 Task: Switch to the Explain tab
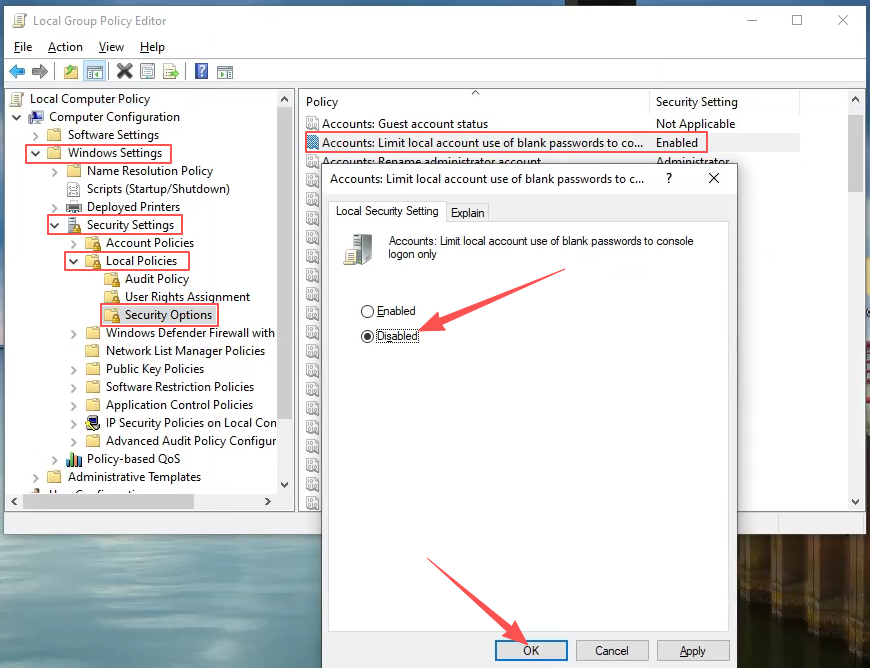tap(467, 212)
